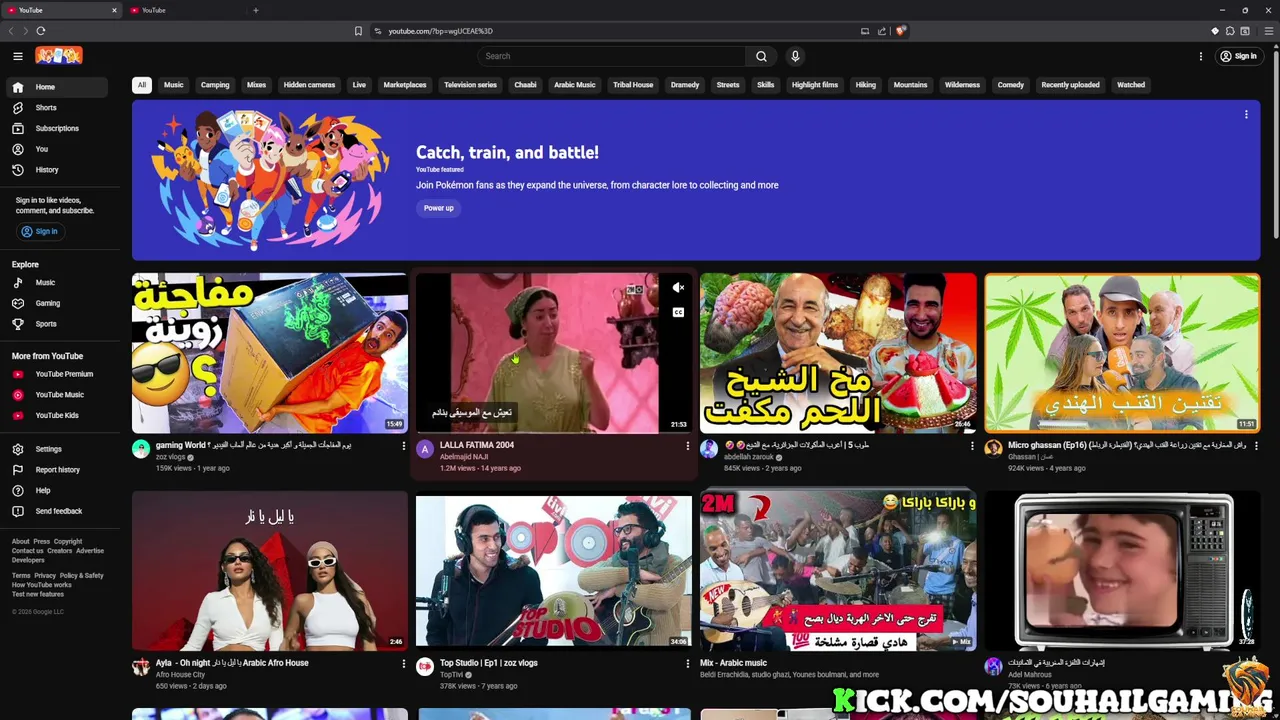The image size is (1280, 720).
Task: Explore the Sports category
Action: (x=56, y=324)
